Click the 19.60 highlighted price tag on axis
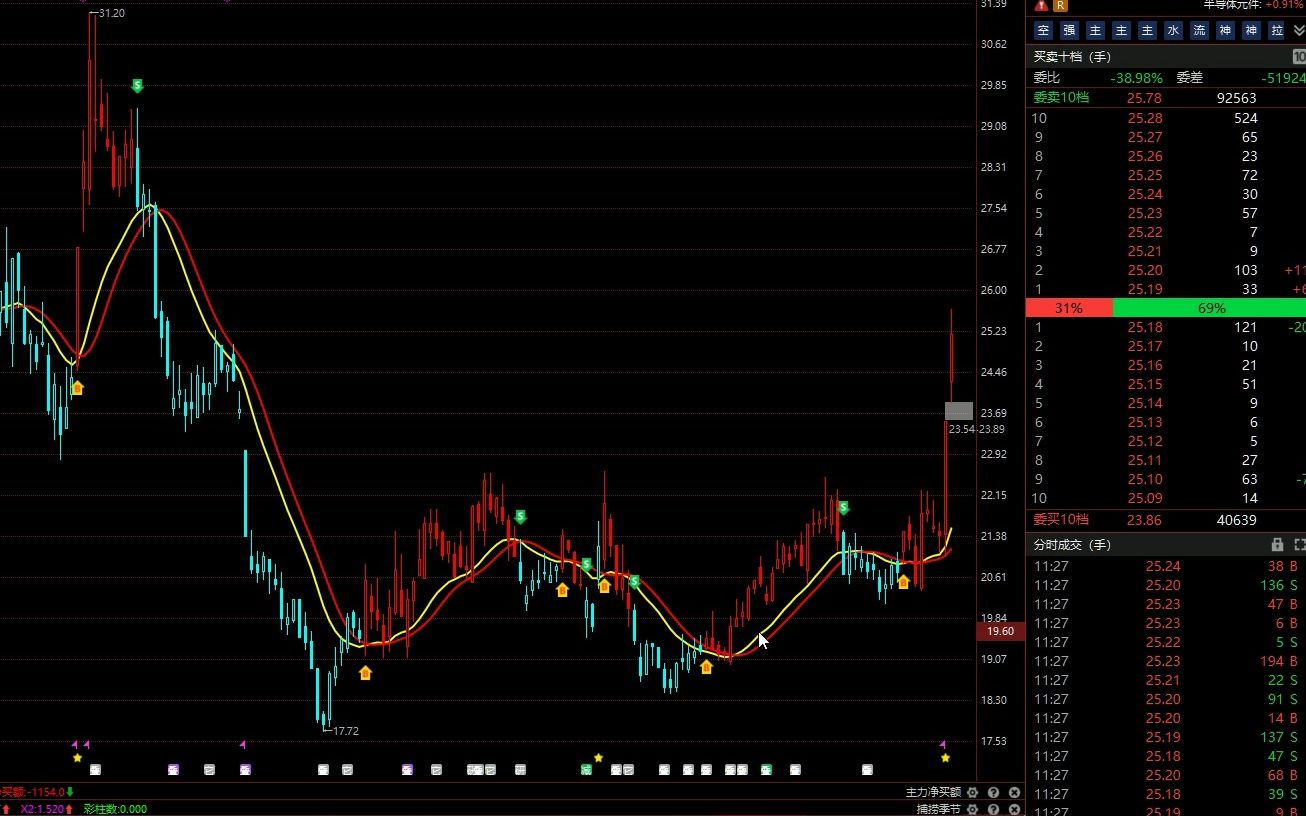Viewport: 1306px width, 816px height. [1000, 631]
